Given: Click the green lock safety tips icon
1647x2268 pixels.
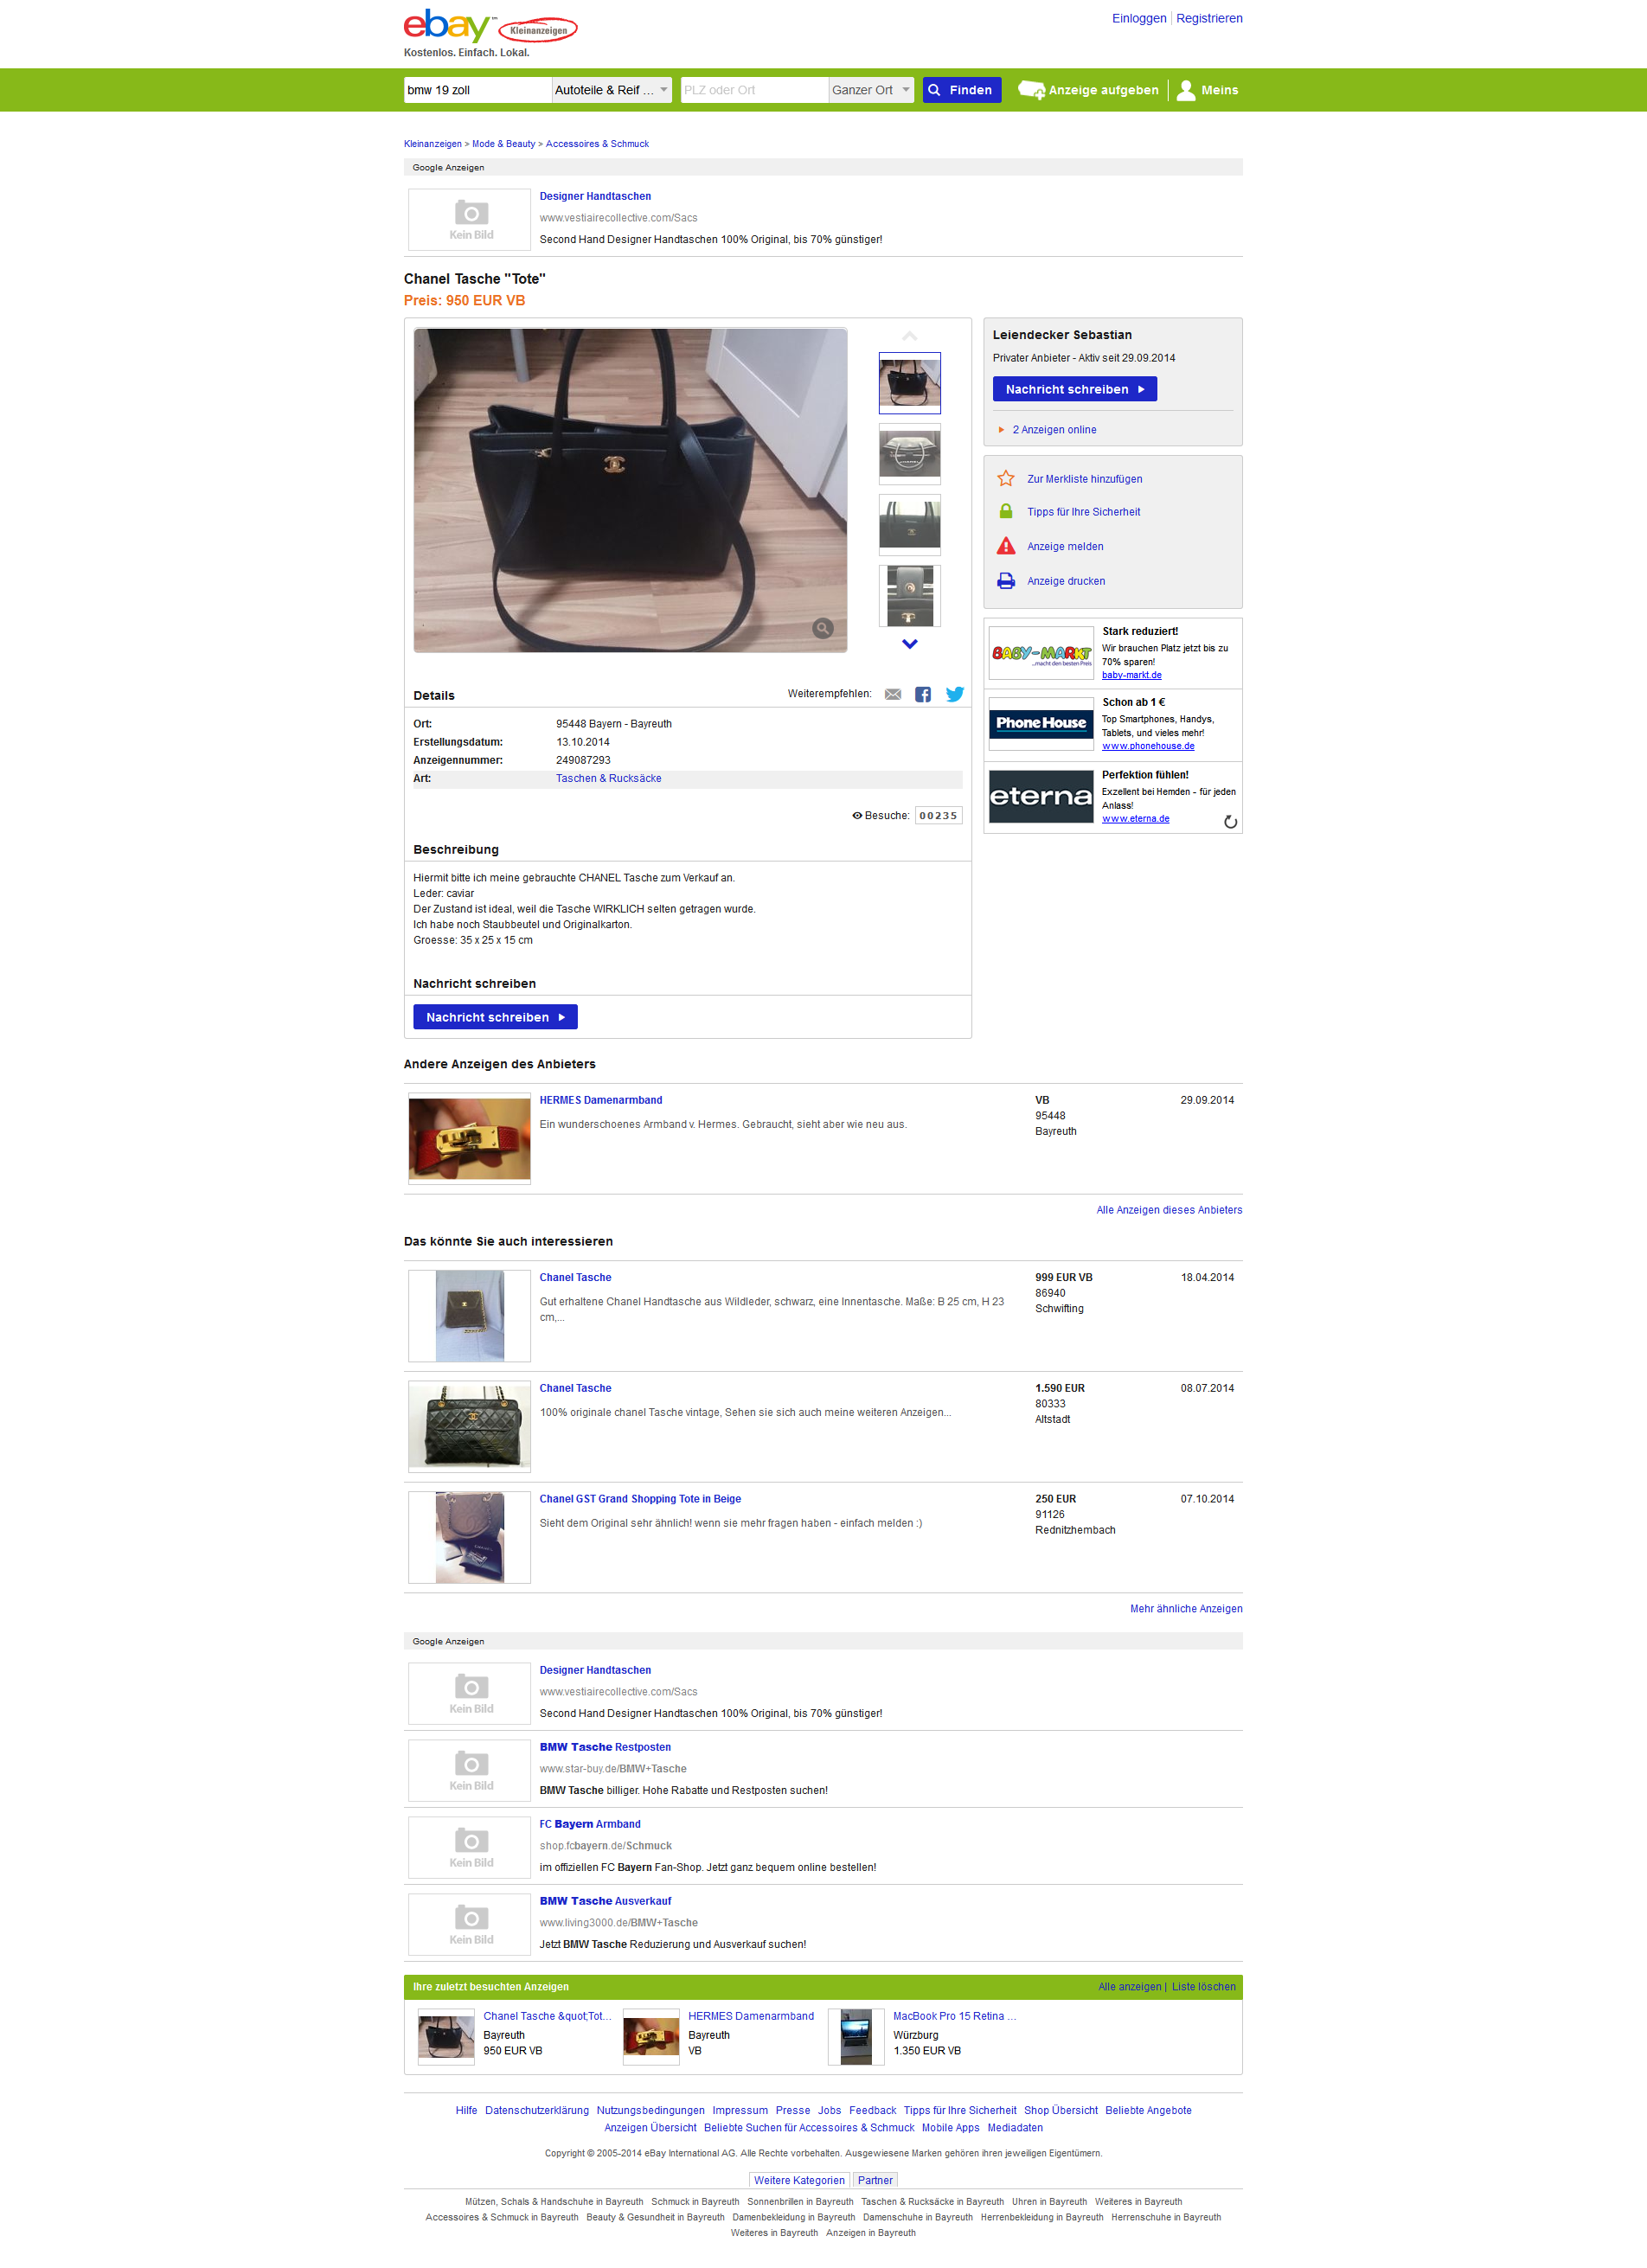Looking at the screenshot, I should coord(1006,511).
